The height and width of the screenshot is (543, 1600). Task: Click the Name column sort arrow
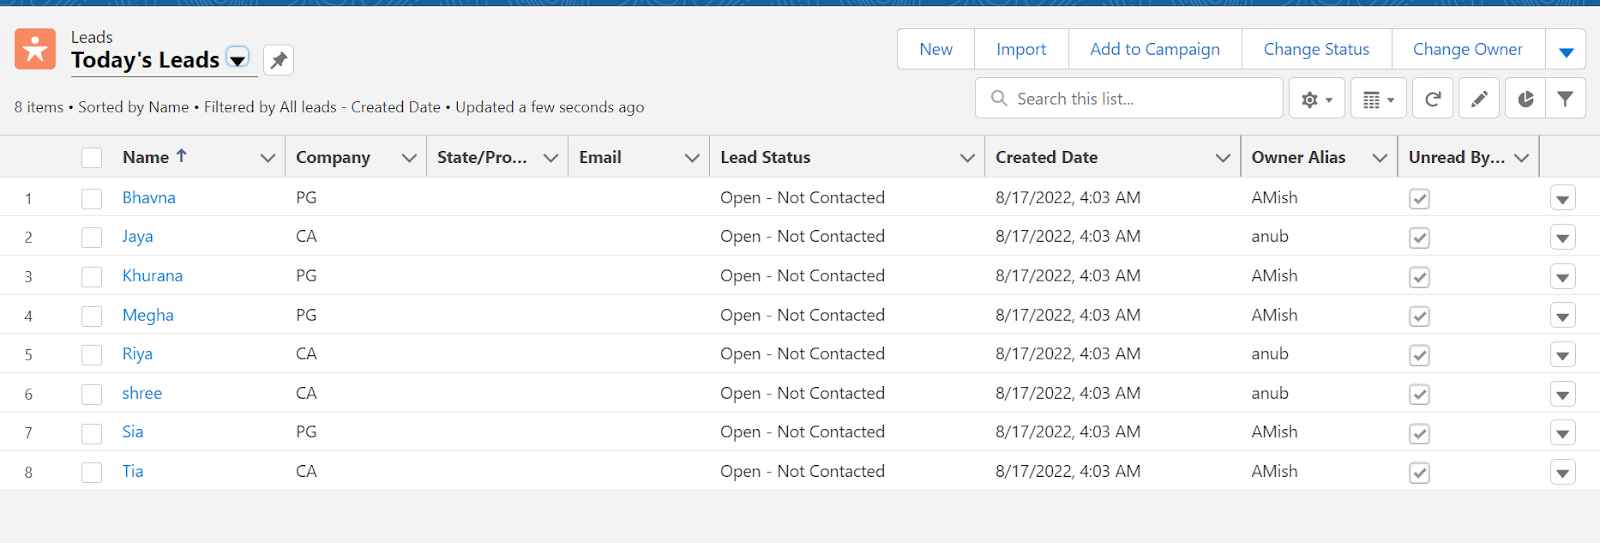[x=181, y=156]
